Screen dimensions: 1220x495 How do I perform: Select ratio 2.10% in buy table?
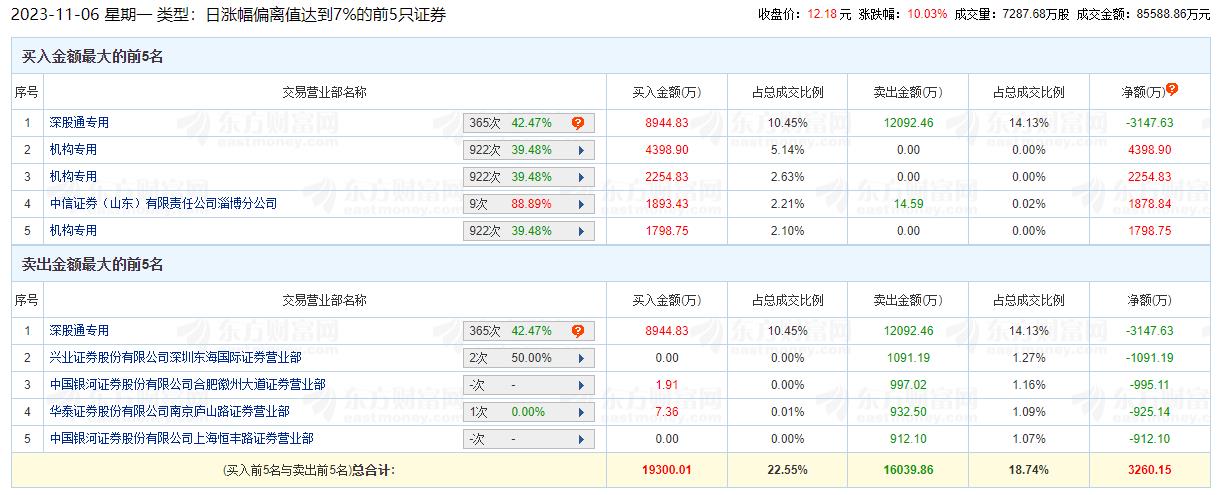coord(787,231)
